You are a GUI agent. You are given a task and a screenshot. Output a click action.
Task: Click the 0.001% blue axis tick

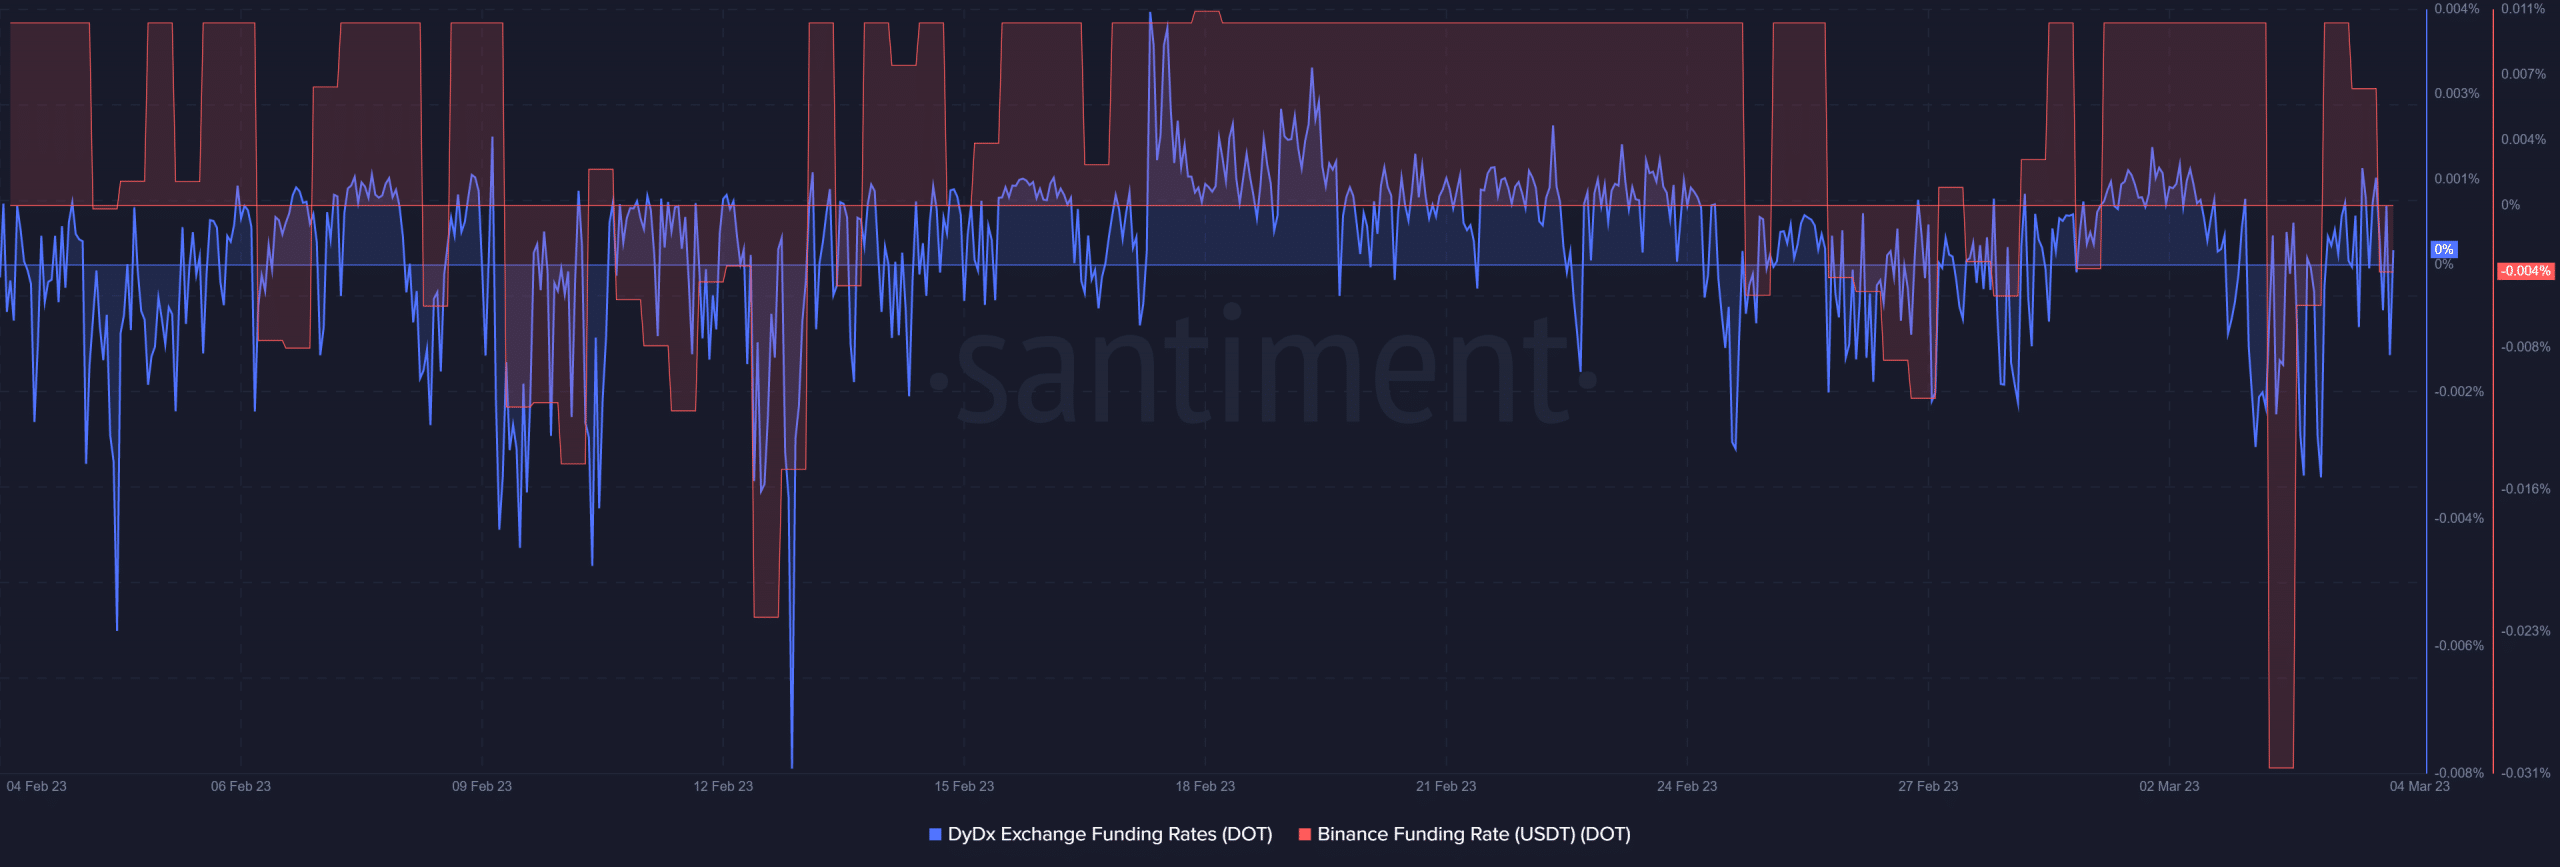pos(2457,179)
